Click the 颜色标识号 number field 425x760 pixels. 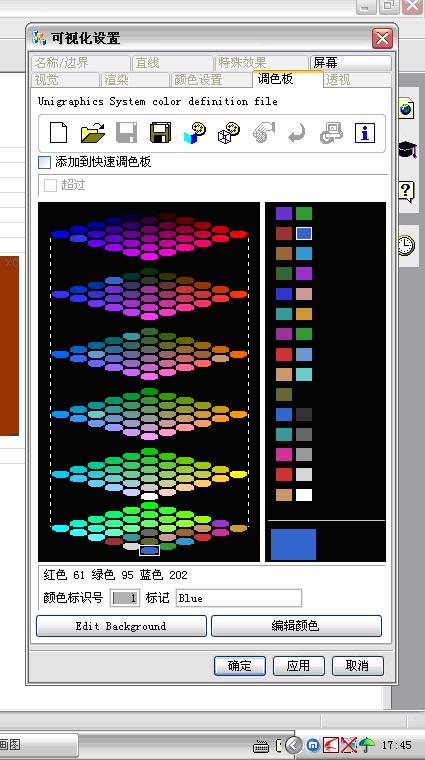(125, 598)
